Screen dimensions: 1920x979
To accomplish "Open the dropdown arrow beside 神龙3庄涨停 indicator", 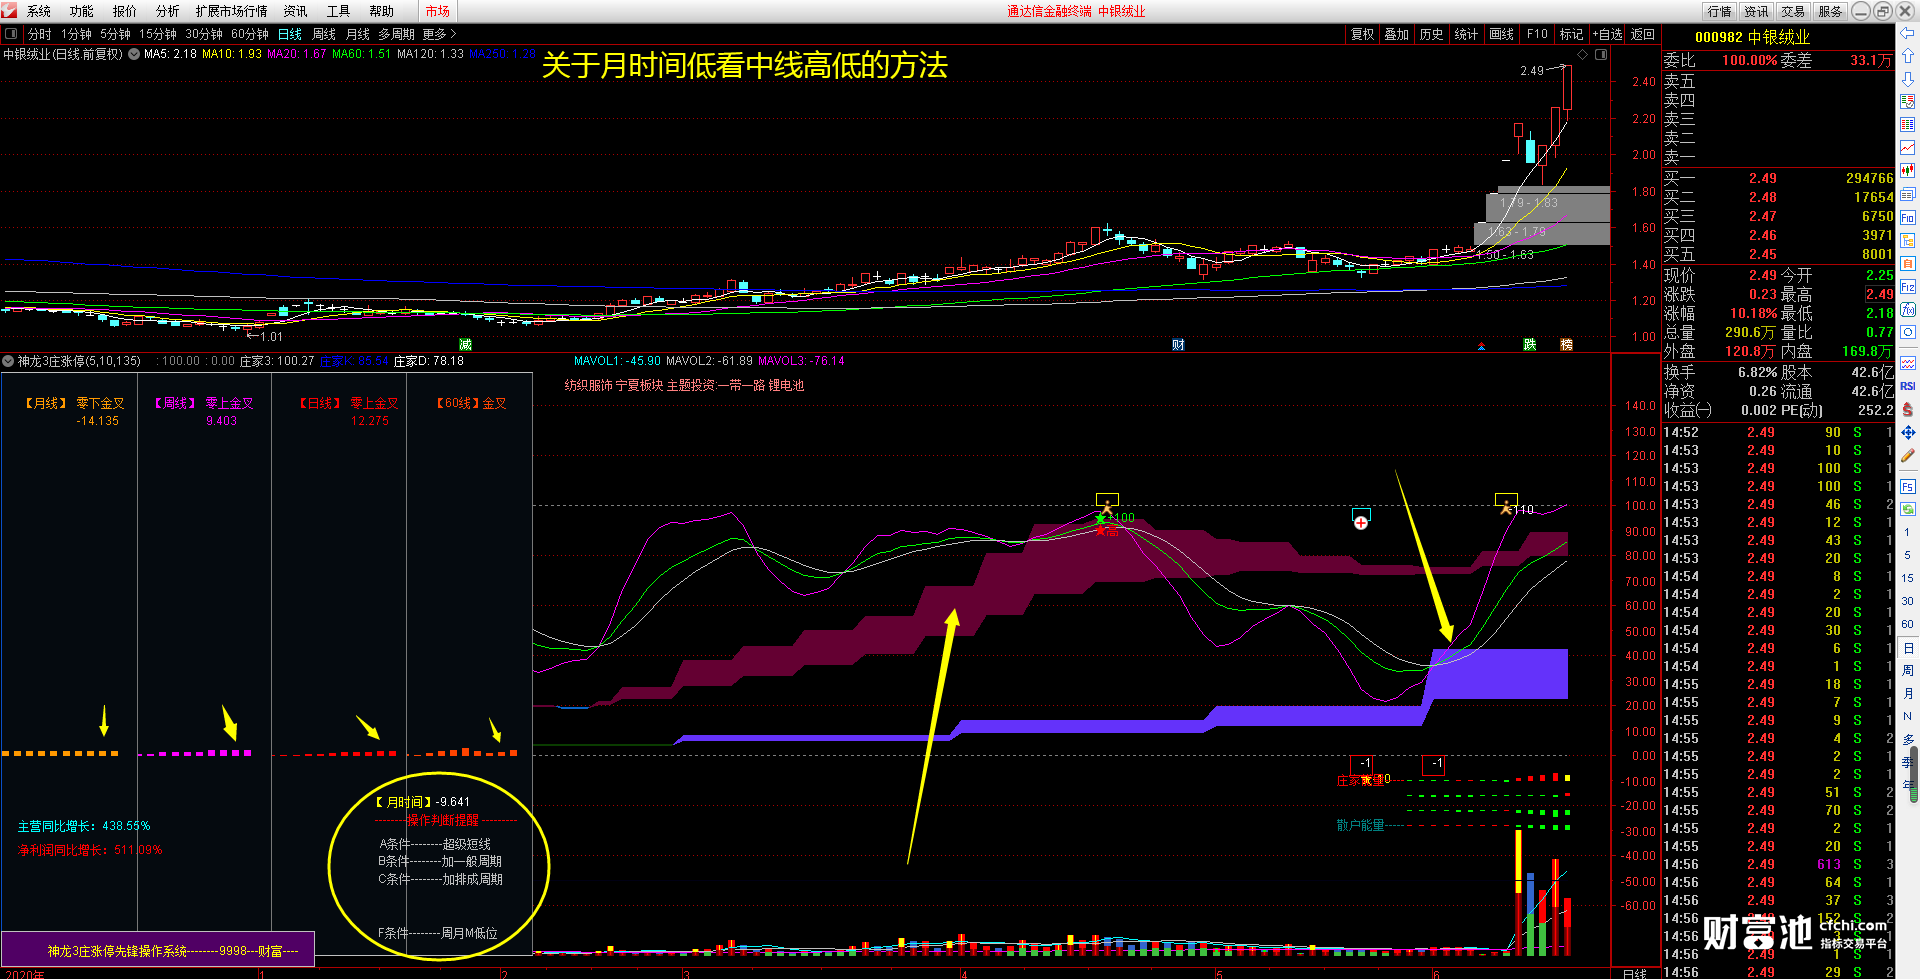I will [x=8, y=361].
